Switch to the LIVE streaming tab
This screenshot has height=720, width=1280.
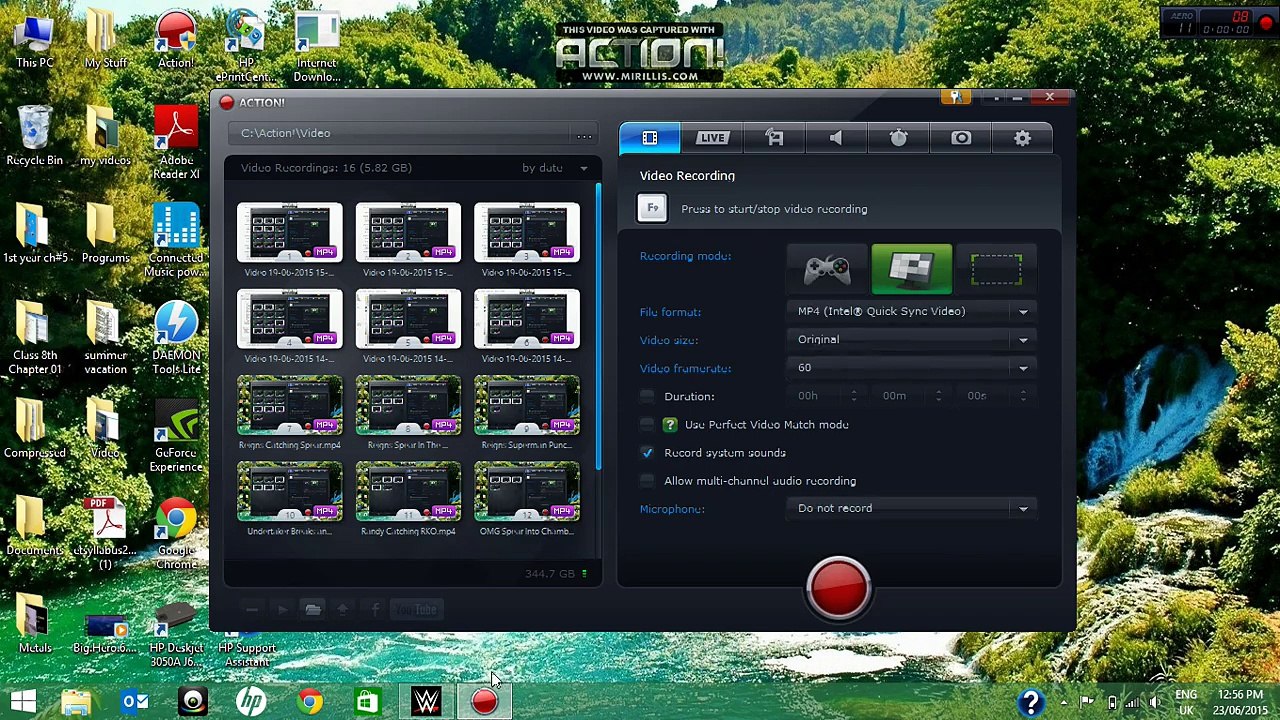point(712,138)
